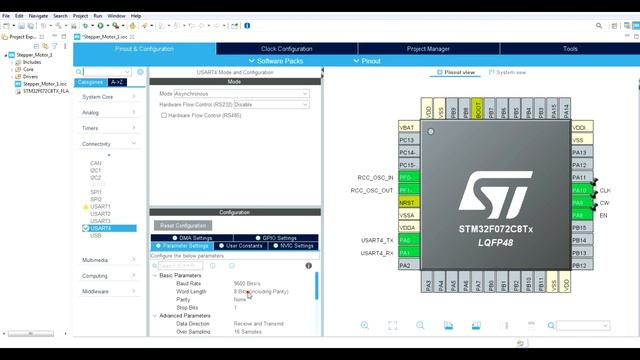
Task: Click the save icon in the toolbar
Action: [x=22, y=26]
